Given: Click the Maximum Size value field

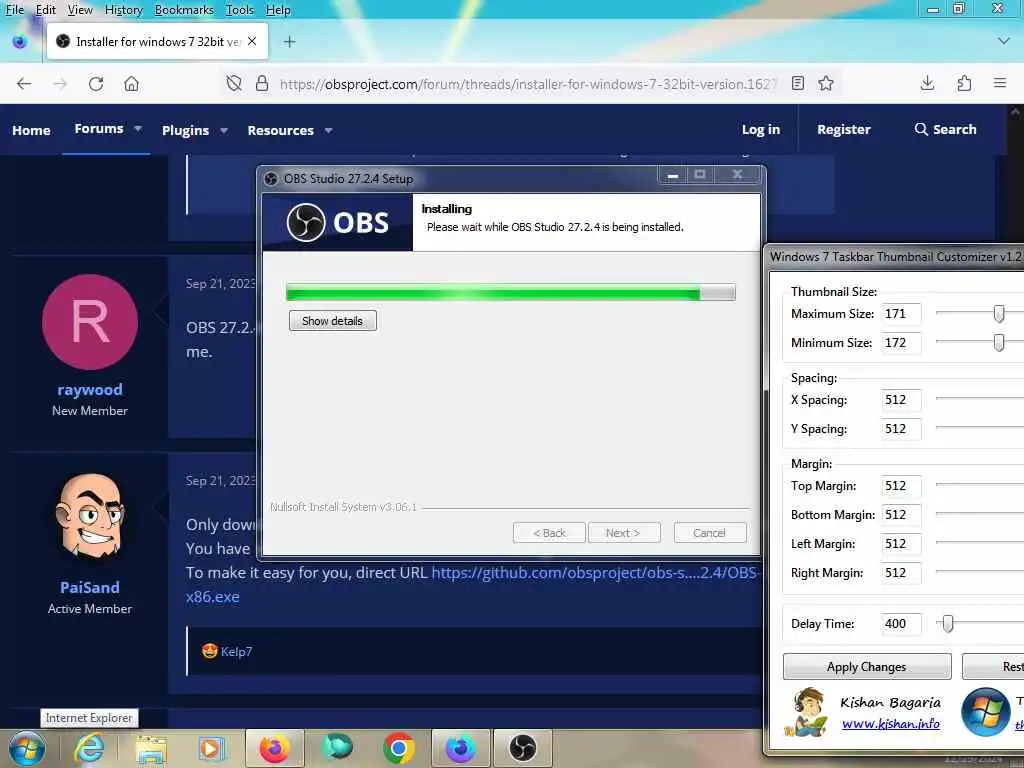Looking at the screenshot, I should [901, 314].
